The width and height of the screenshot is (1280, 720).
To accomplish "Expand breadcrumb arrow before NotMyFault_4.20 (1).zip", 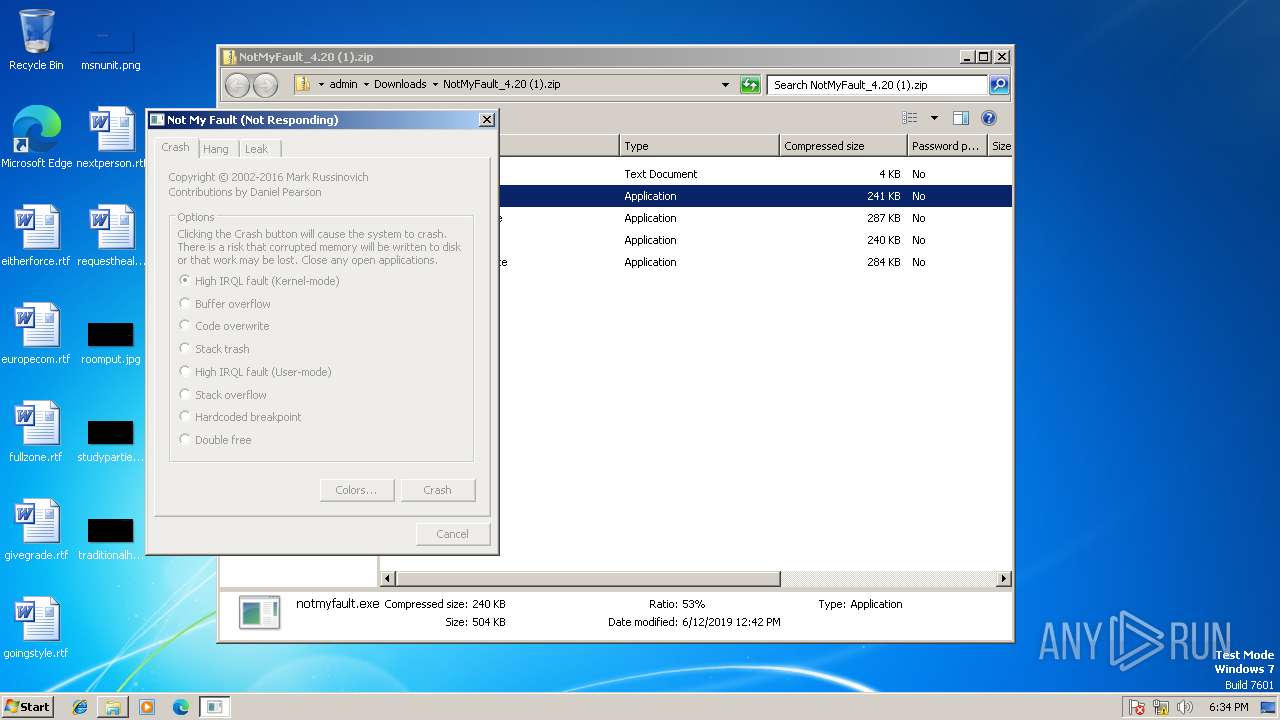I will pos(435,84).
